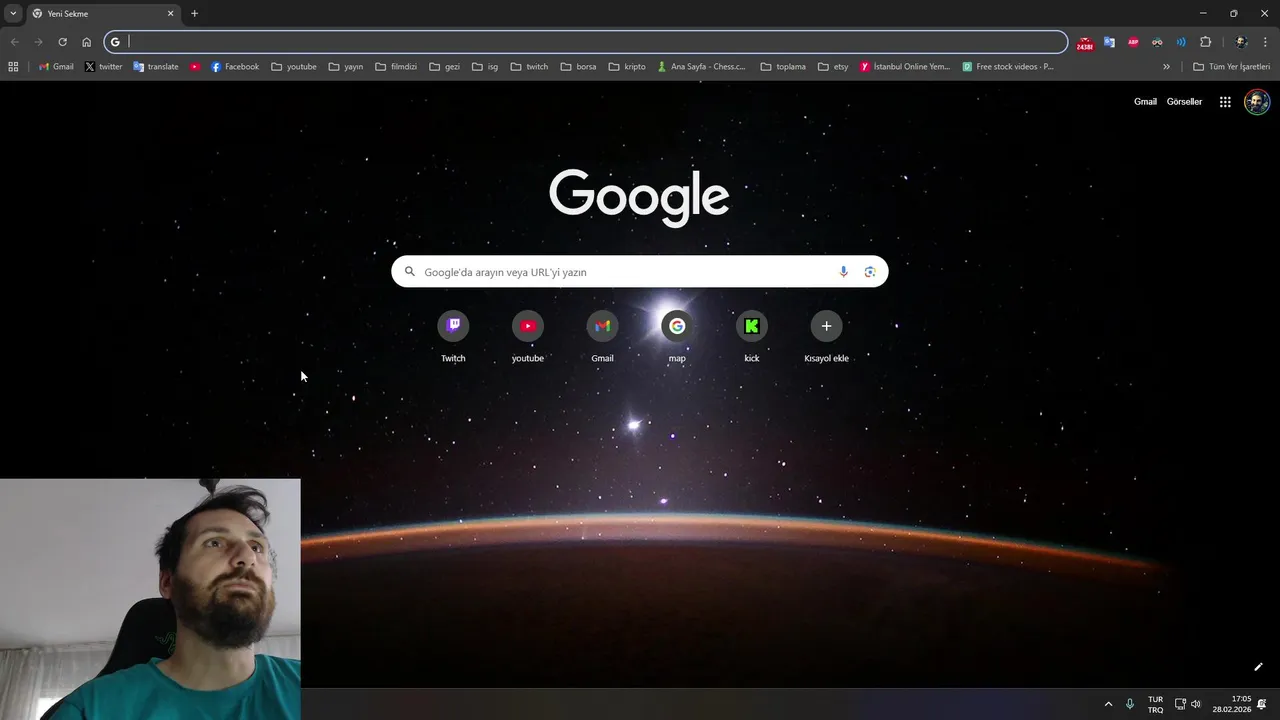Open the Twitch shortcut tile

click(453, 337)
